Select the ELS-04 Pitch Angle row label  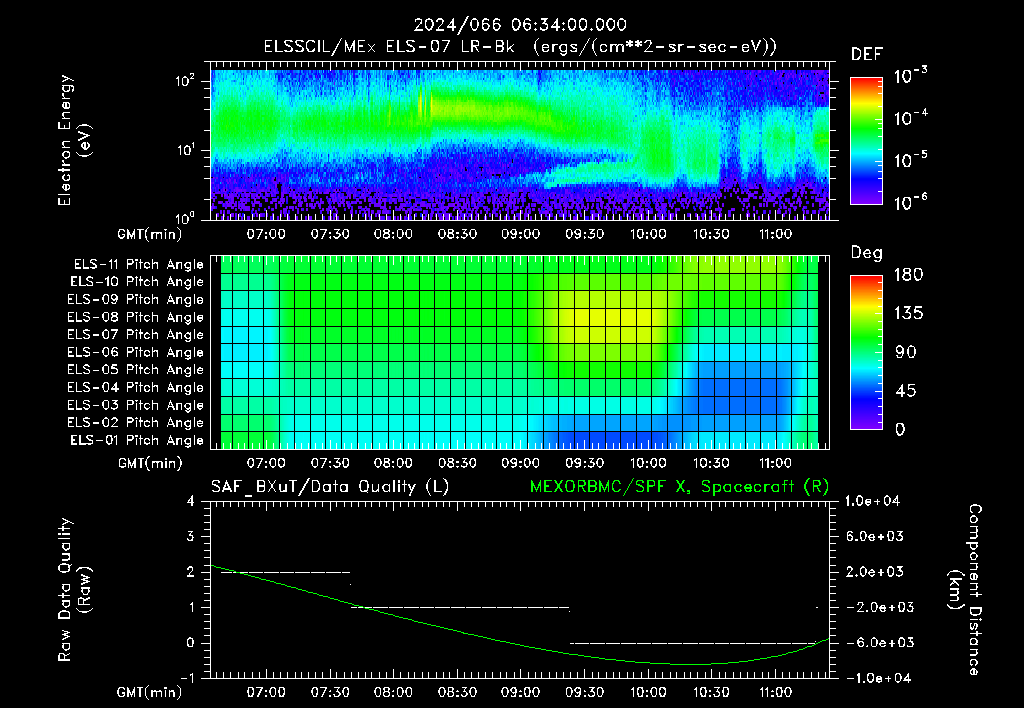click(136, 388)
